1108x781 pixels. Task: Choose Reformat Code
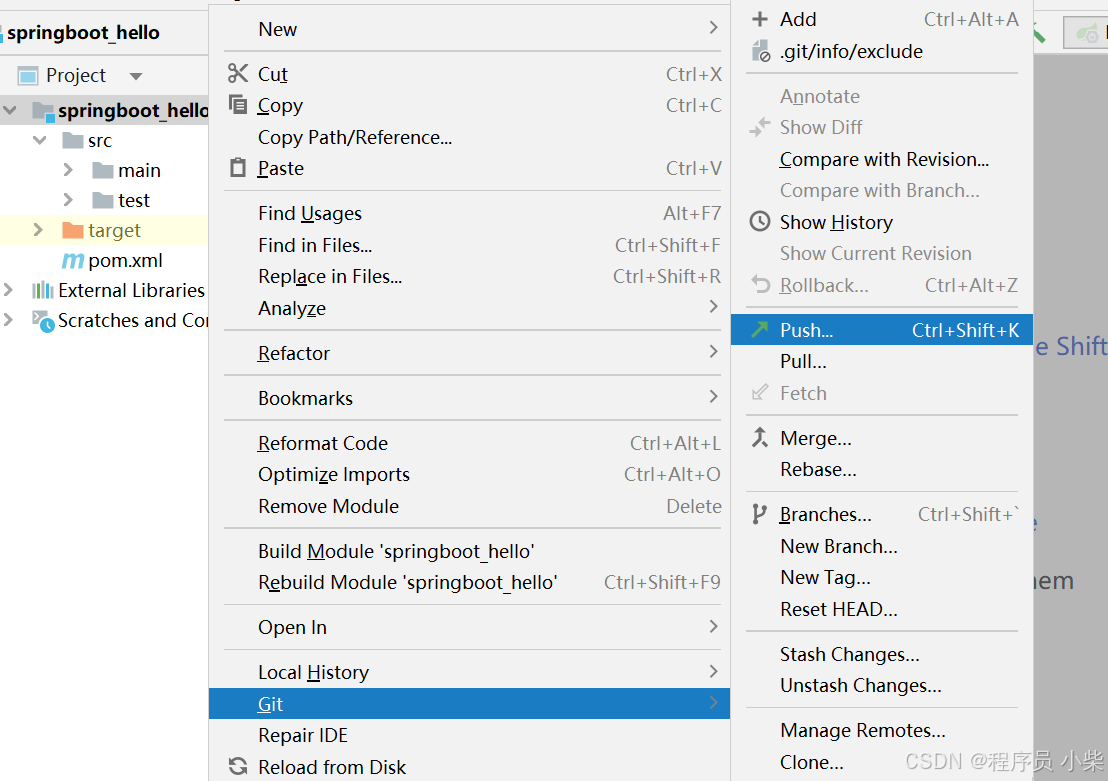[x=470, y=442]
